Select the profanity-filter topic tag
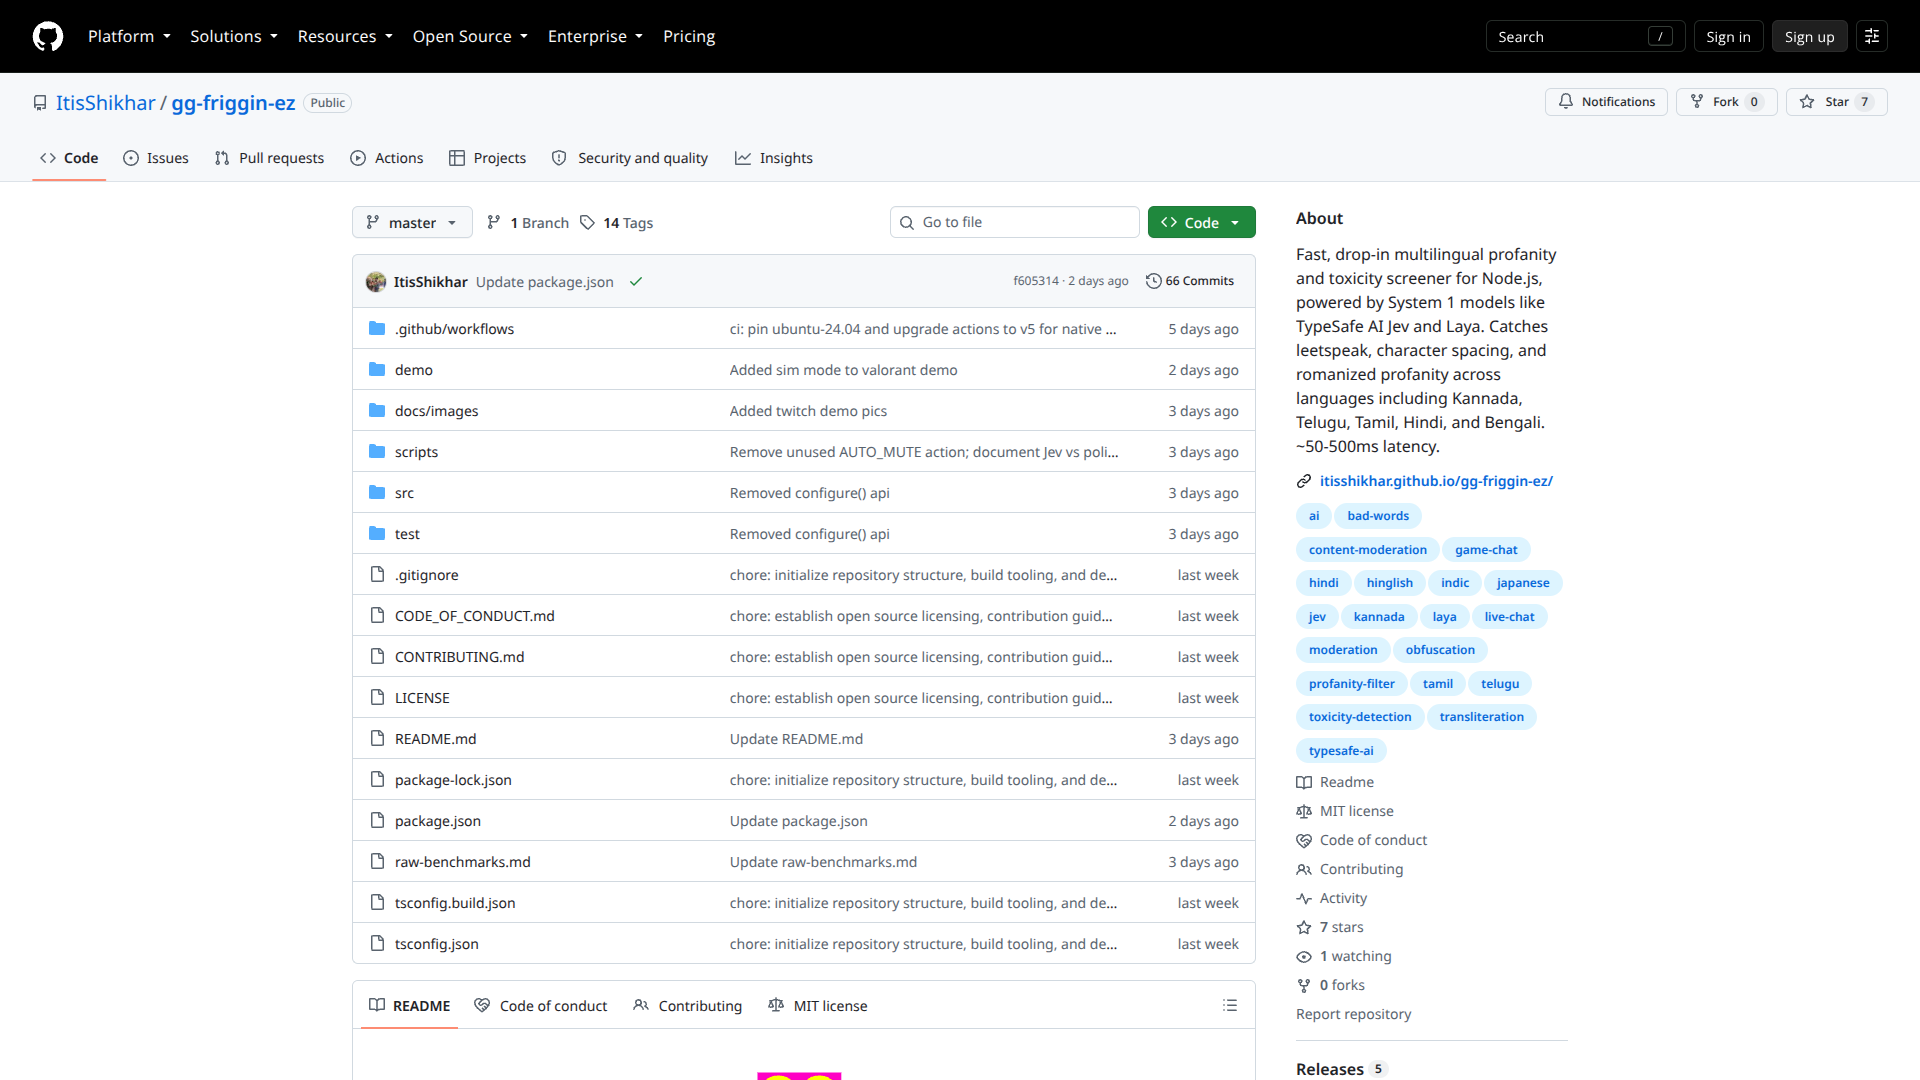The width and height of the screenshot is (1920, 1080). pyautogui.click(x=1351, y=684)
